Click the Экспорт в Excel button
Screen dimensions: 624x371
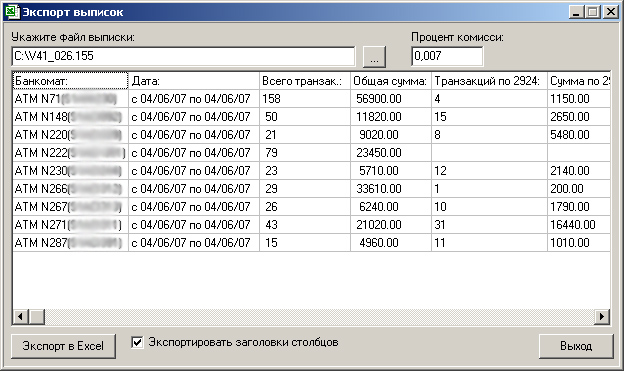tap(63, 346)
